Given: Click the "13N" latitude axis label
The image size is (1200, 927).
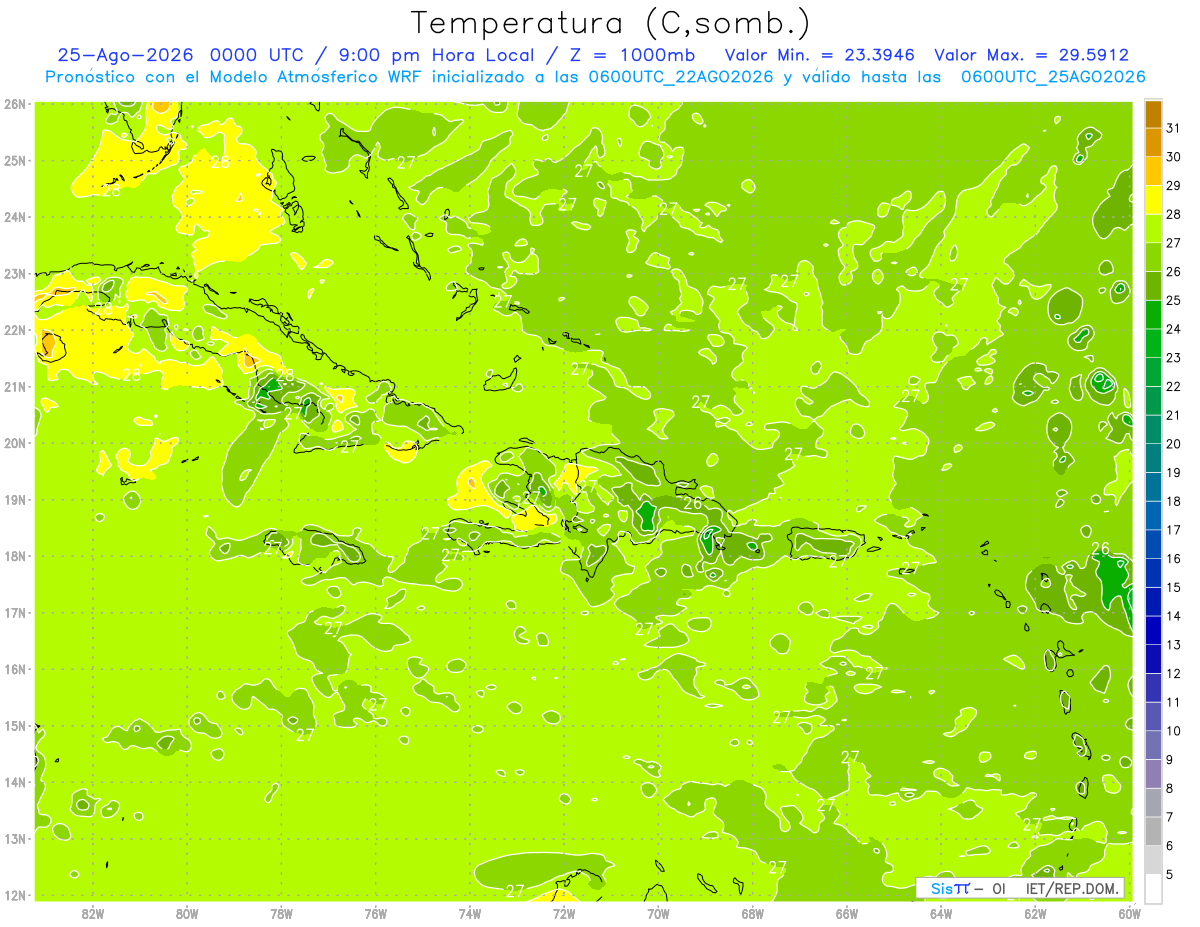Looking at the screenshot, I should pos(14,838).
